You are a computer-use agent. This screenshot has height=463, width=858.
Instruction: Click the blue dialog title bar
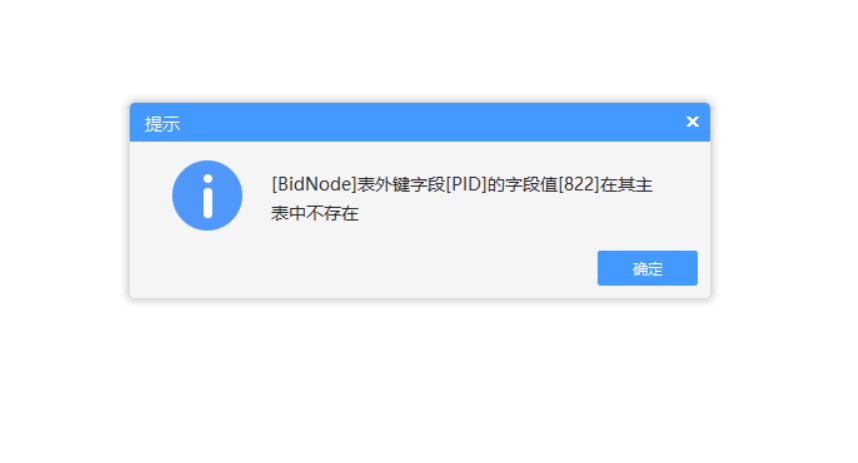click(420, 122)
